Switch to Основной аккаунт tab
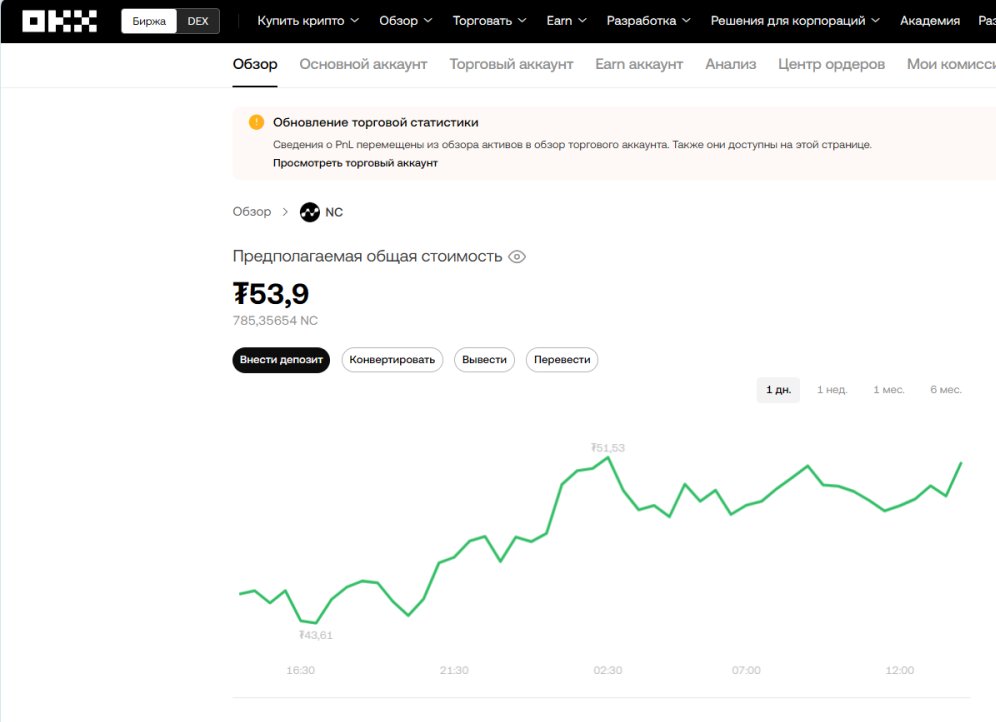The width and height of the screenshot is (996, 722). coord(363,64)
